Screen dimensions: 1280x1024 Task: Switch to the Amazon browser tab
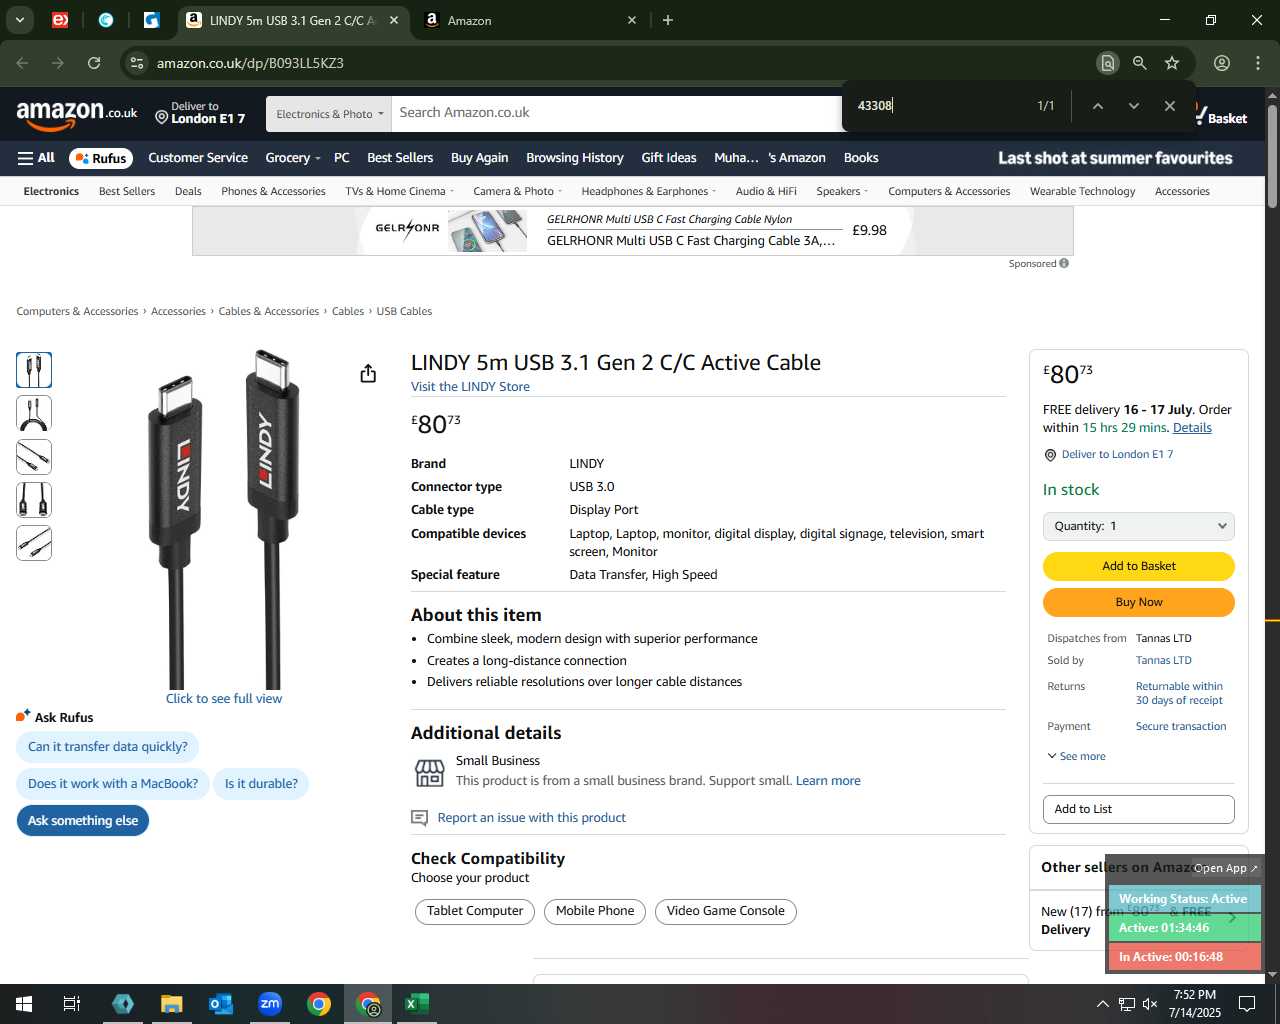point(530,20)
